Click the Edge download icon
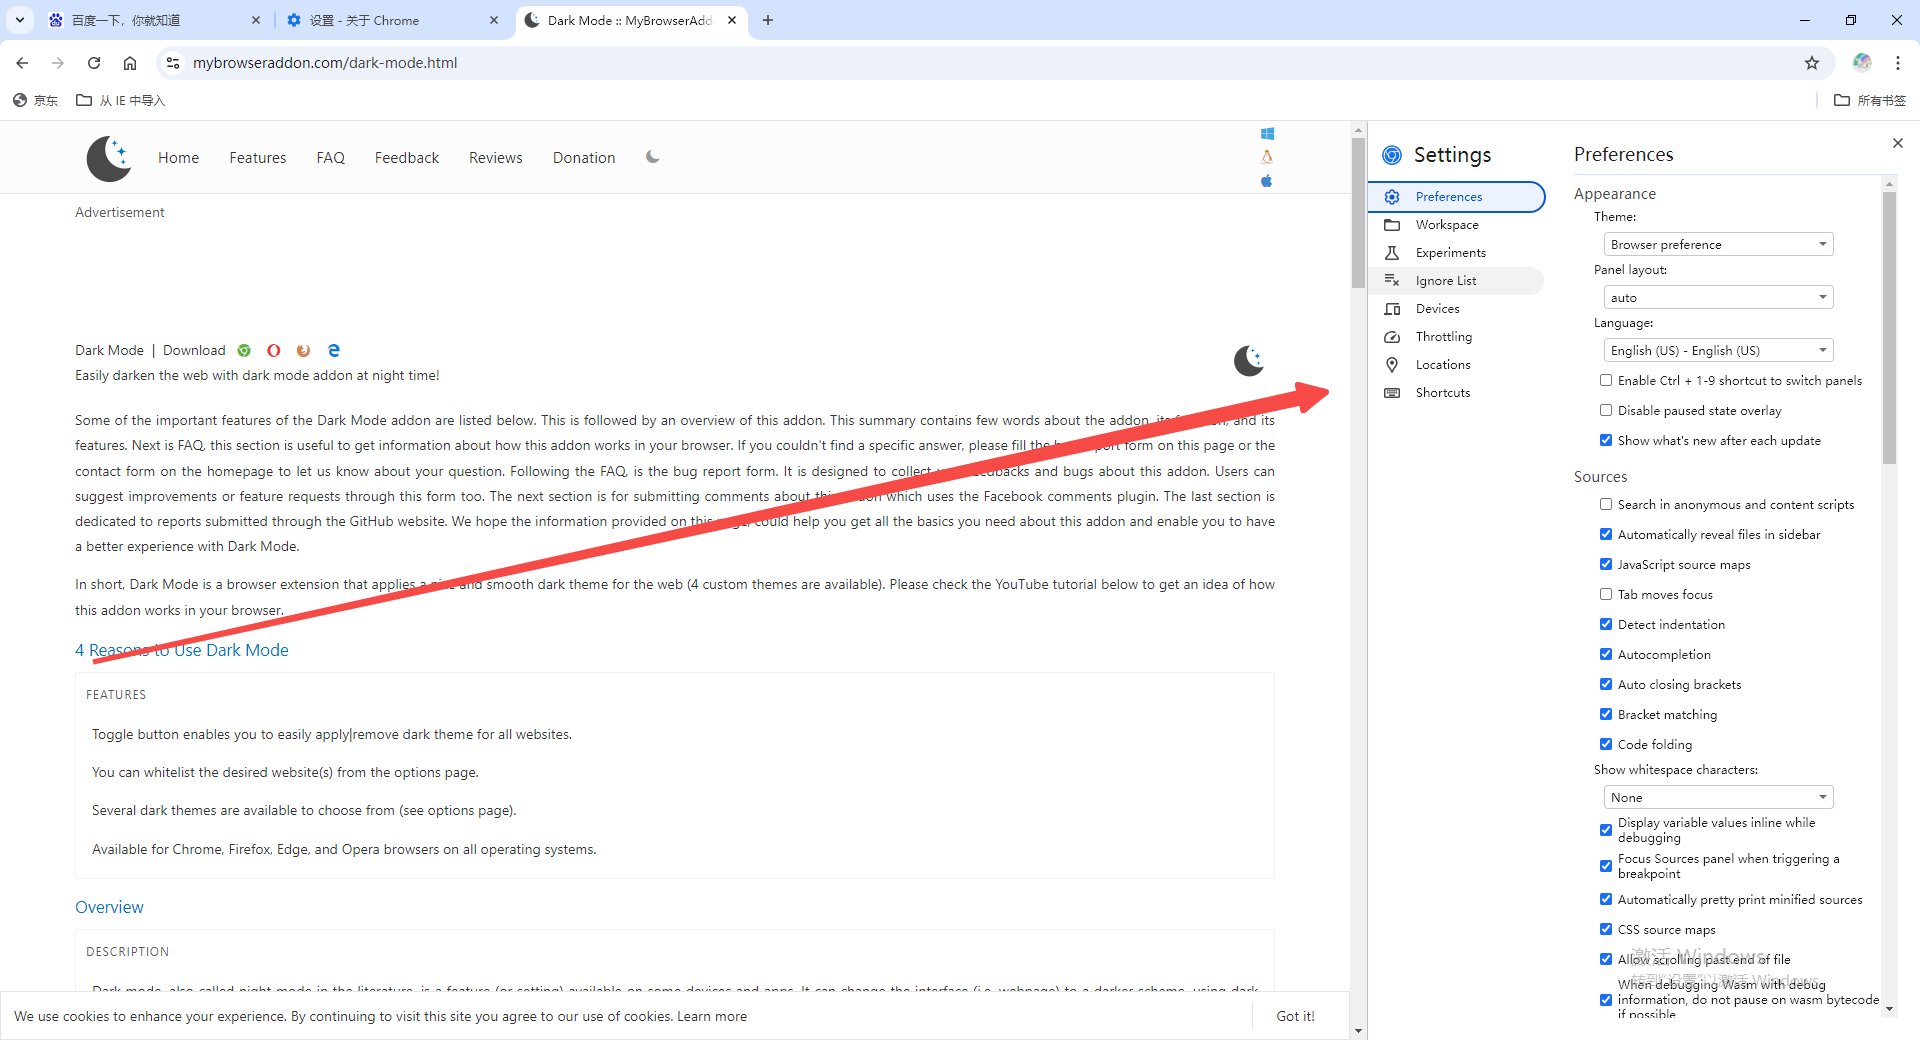Viewport: 1920px width, 1040px height. click(334, 350)
